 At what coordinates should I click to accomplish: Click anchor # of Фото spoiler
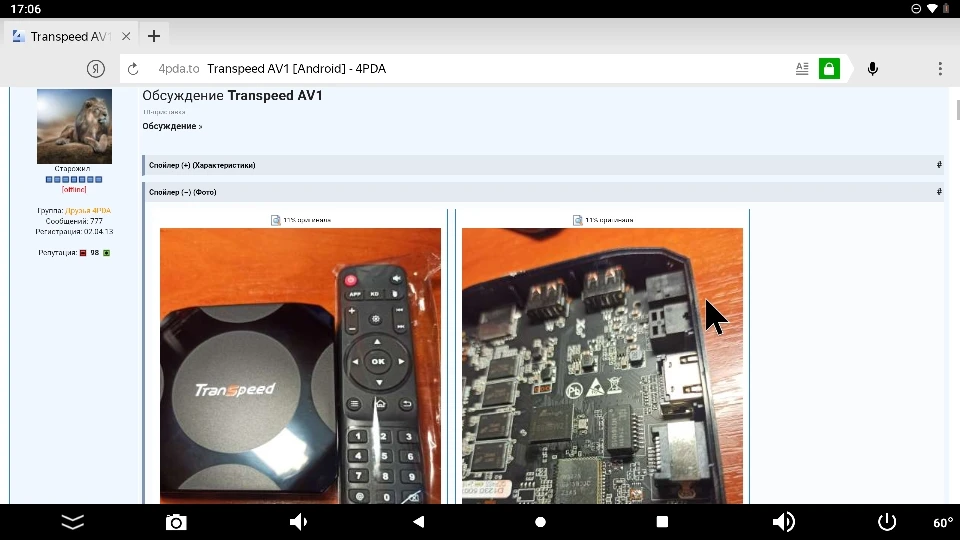point(939,192)
